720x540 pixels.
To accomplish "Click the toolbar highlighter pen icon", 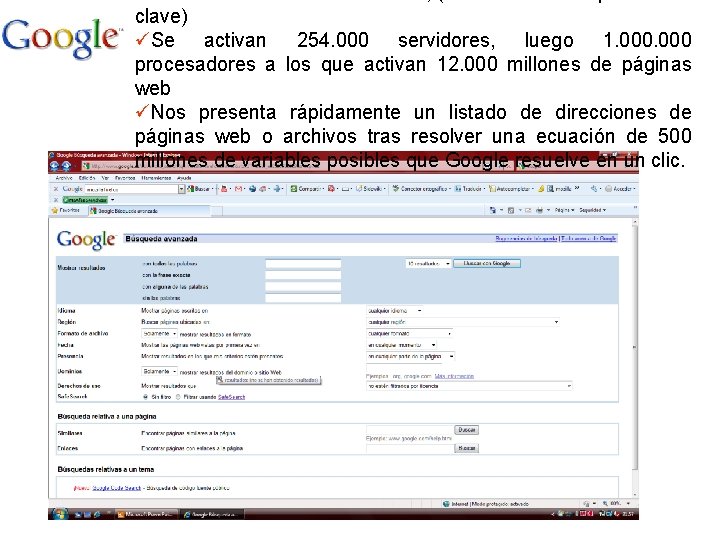I will coord(541,189).
